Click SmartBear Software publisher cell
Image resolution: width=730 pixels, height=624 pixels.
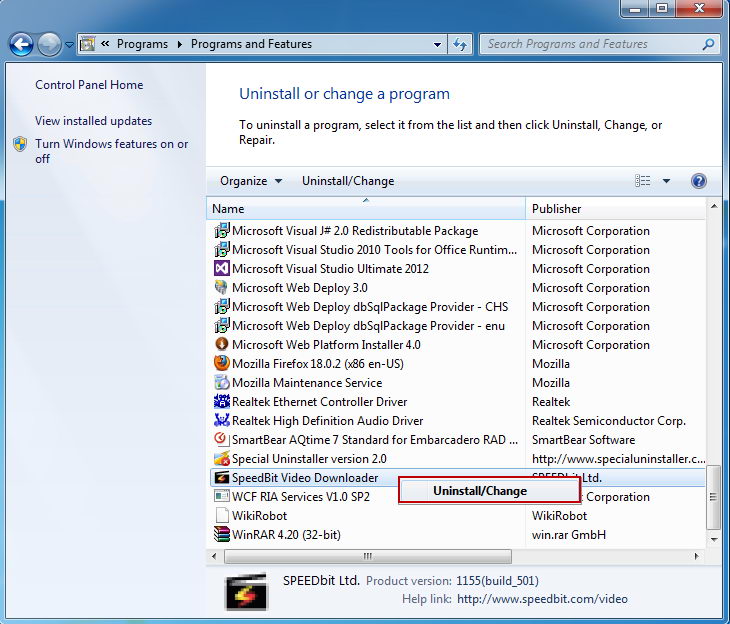[583, 440]
